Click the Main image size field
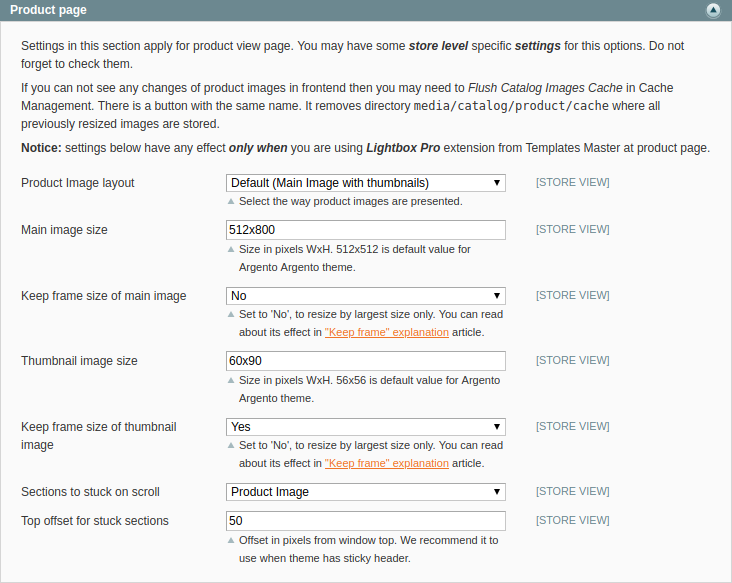The width and height of the screenshot is (732, 583). (366, 230)
